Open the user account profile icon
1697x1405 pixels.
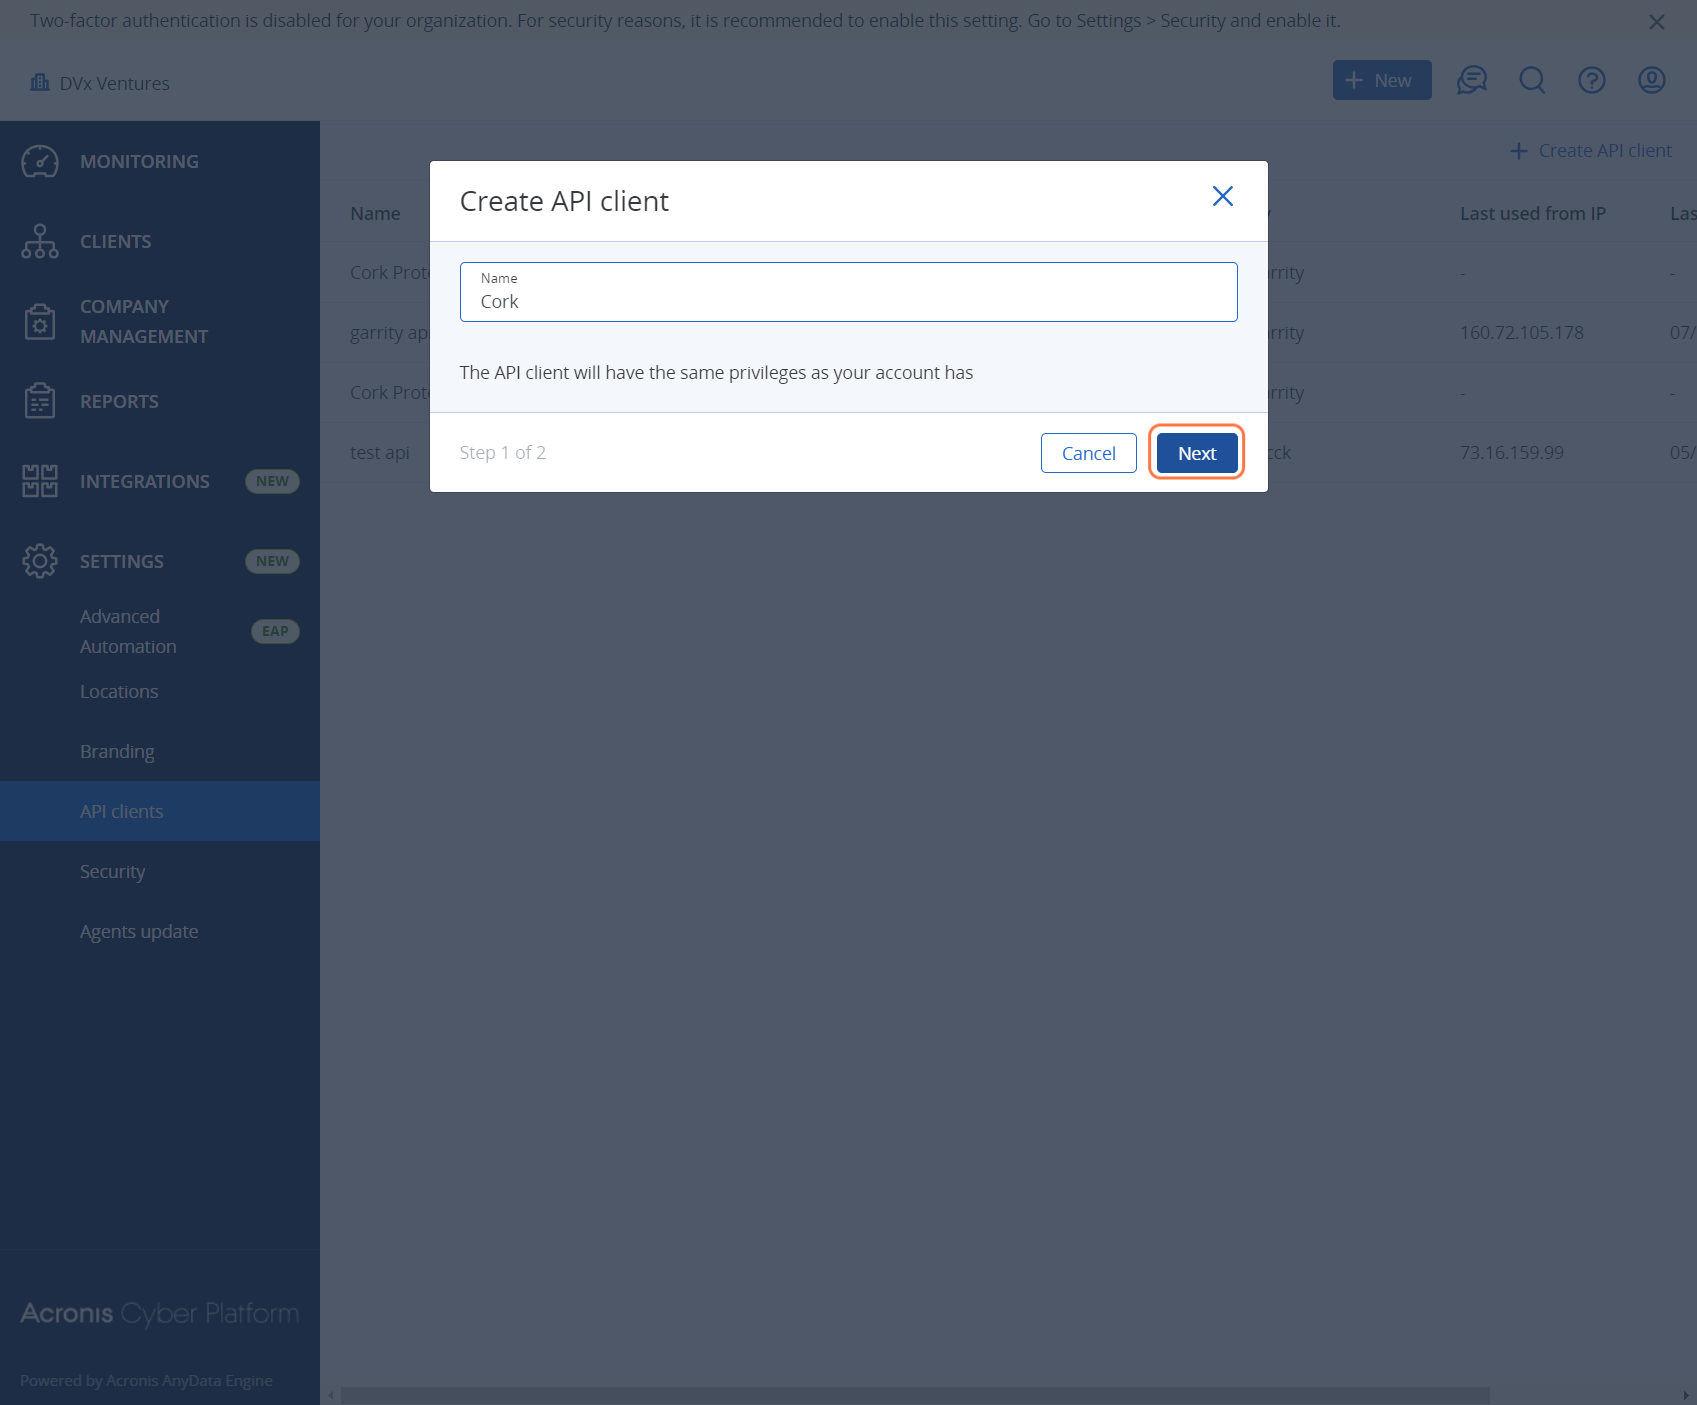point(1652,80)
